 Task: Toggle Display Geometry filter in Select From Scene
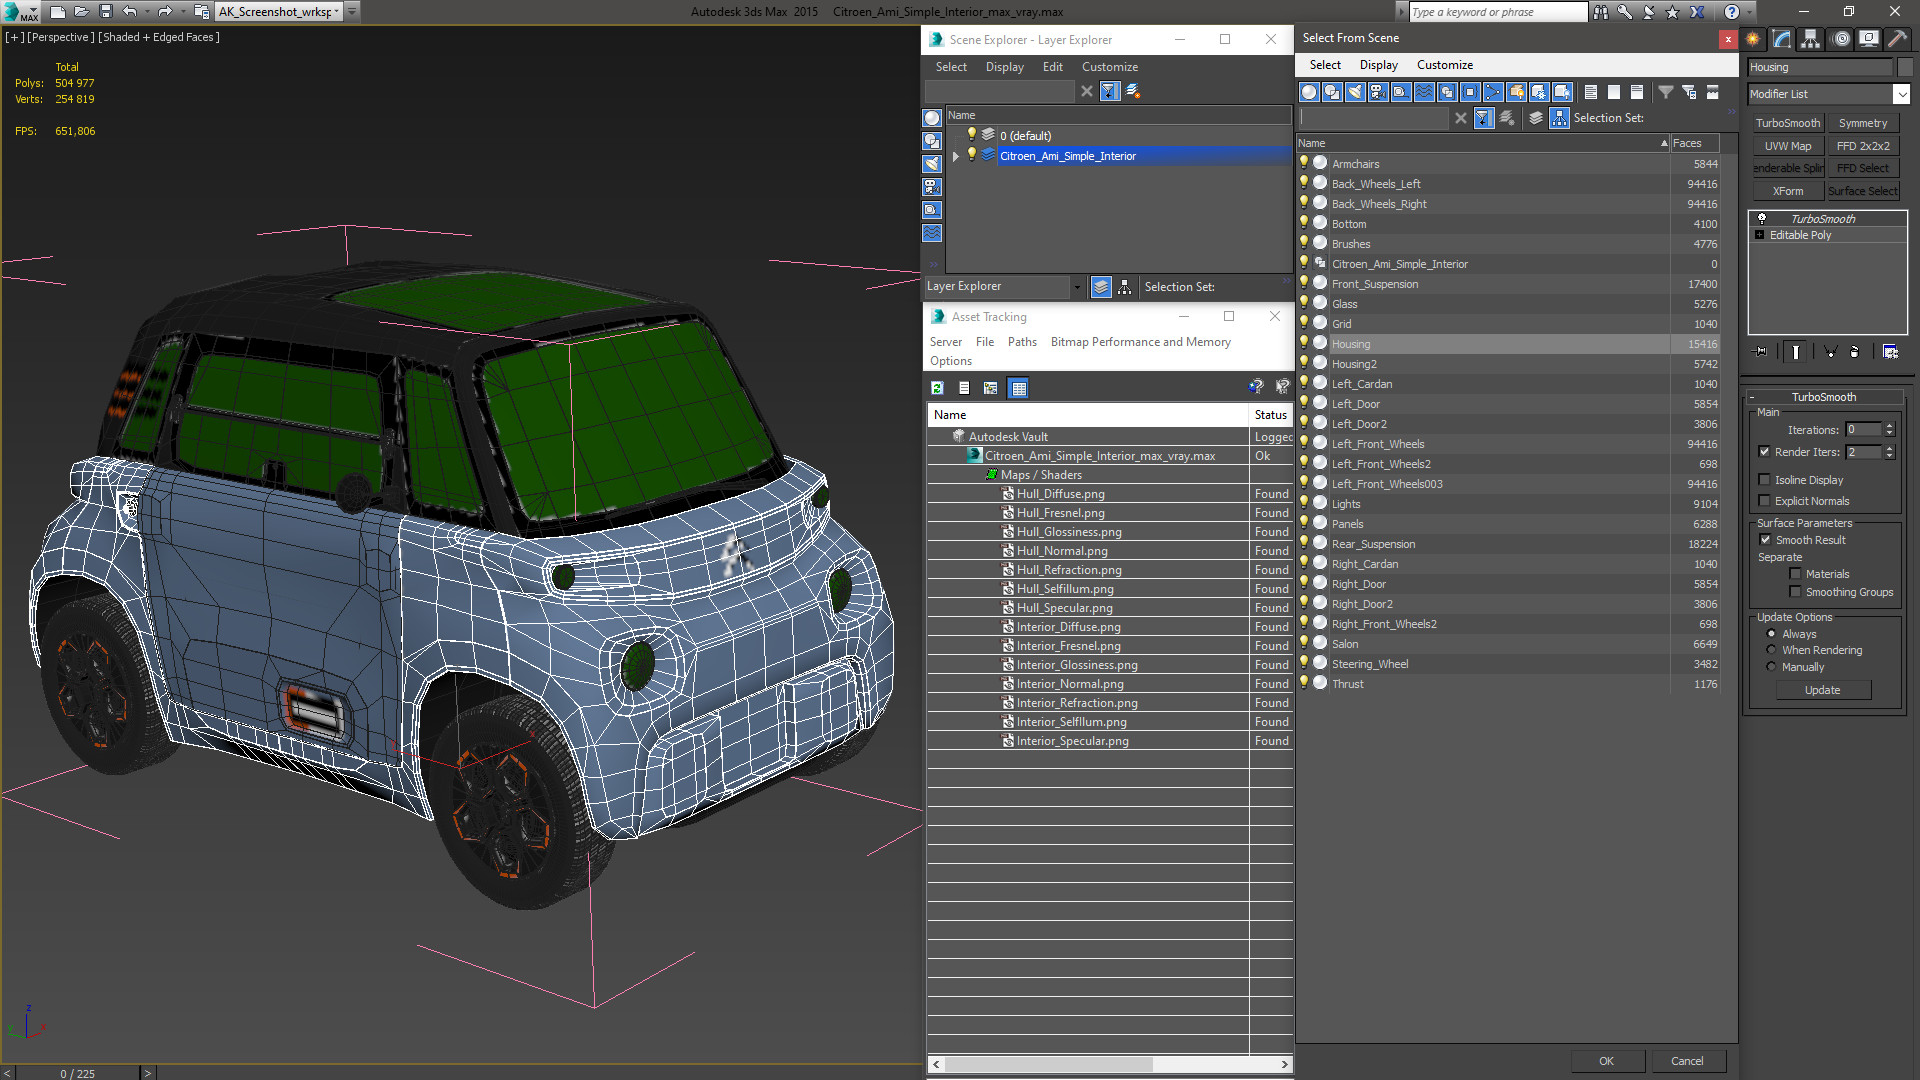coord(1309,92)
